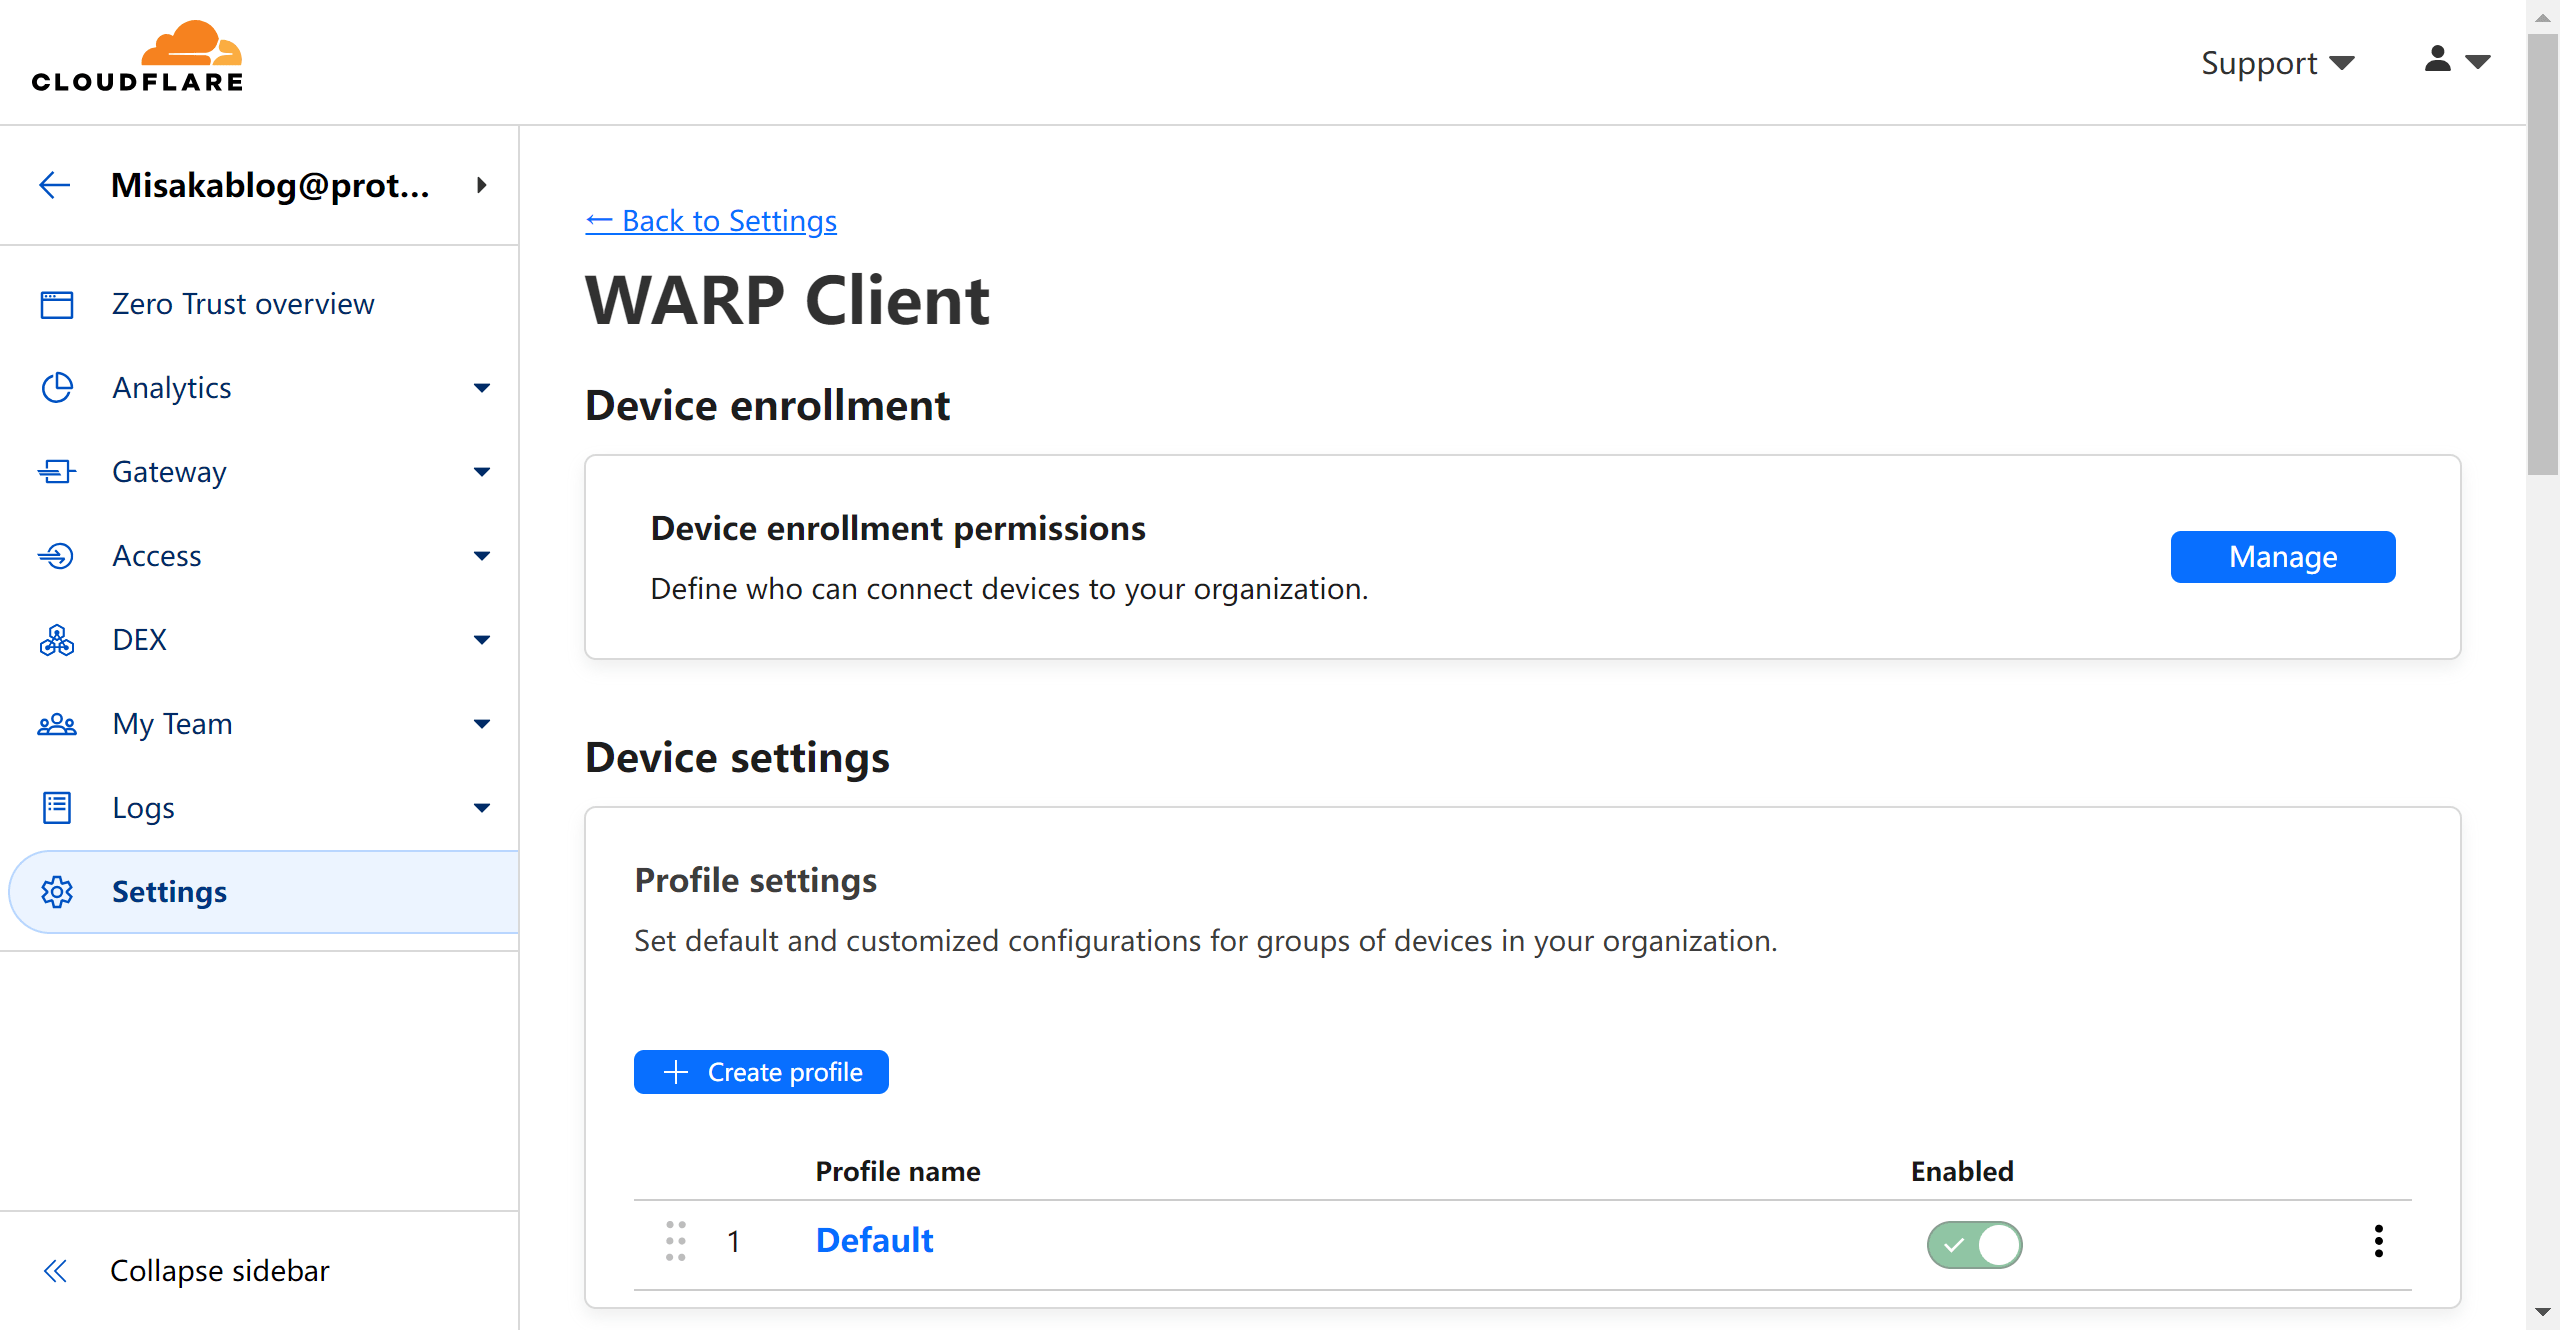Viewport: 2560px width, 1330px height.
Task: Click the DEX sidebar icon
Action: (x=57, y=639)
